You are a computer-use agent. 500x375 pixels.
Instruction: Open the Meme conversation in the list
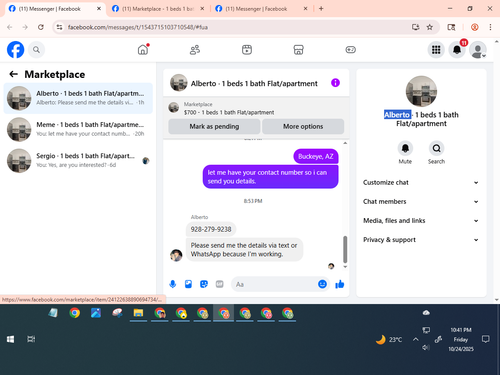pyautogui.click(x=78, y=129)
